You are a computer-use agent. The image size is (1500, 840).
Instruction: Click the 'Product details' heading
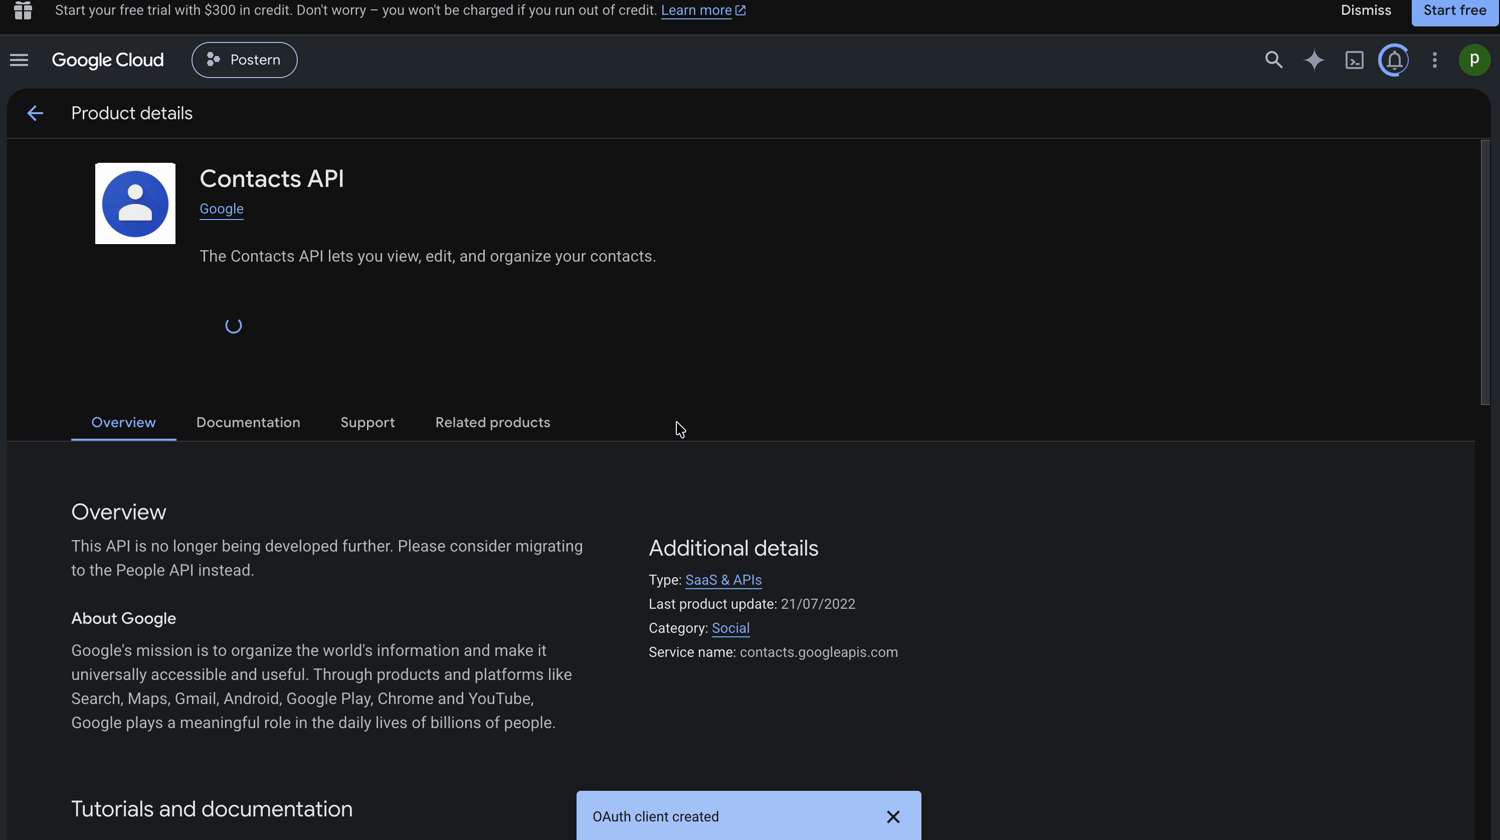132,113
